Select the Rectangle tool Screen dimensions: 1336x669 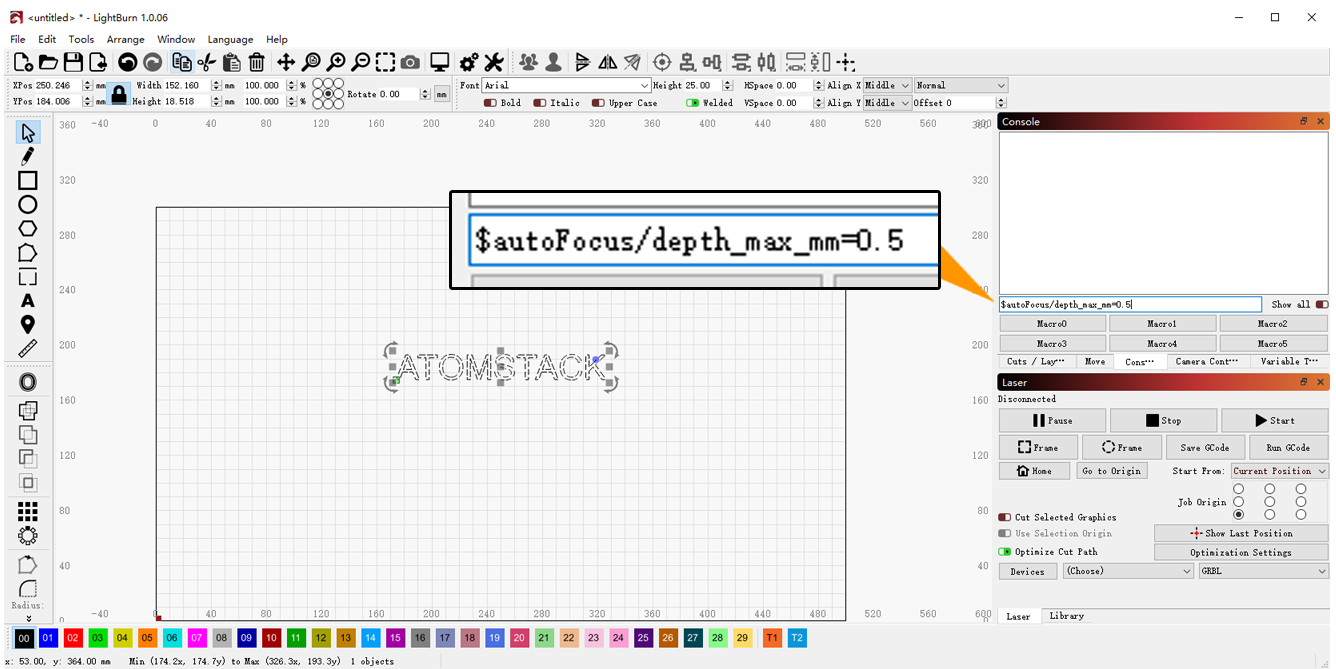(27, 180)
